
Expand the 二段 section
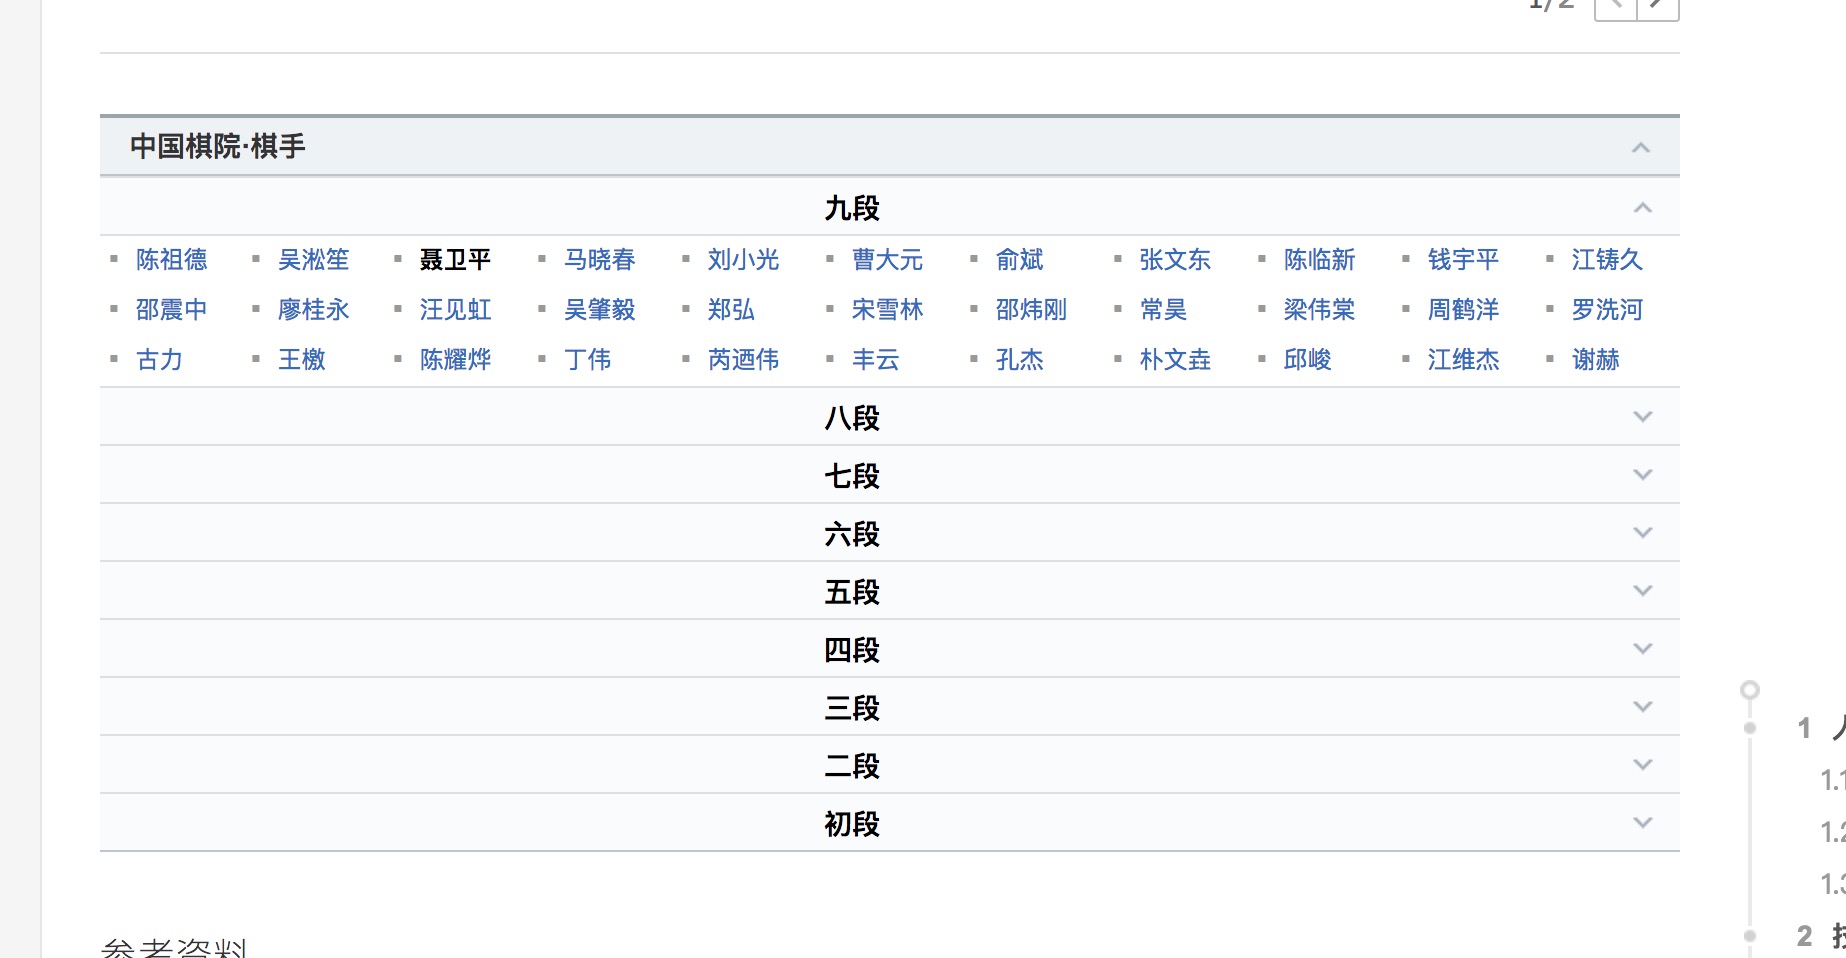pos(1642,764)
